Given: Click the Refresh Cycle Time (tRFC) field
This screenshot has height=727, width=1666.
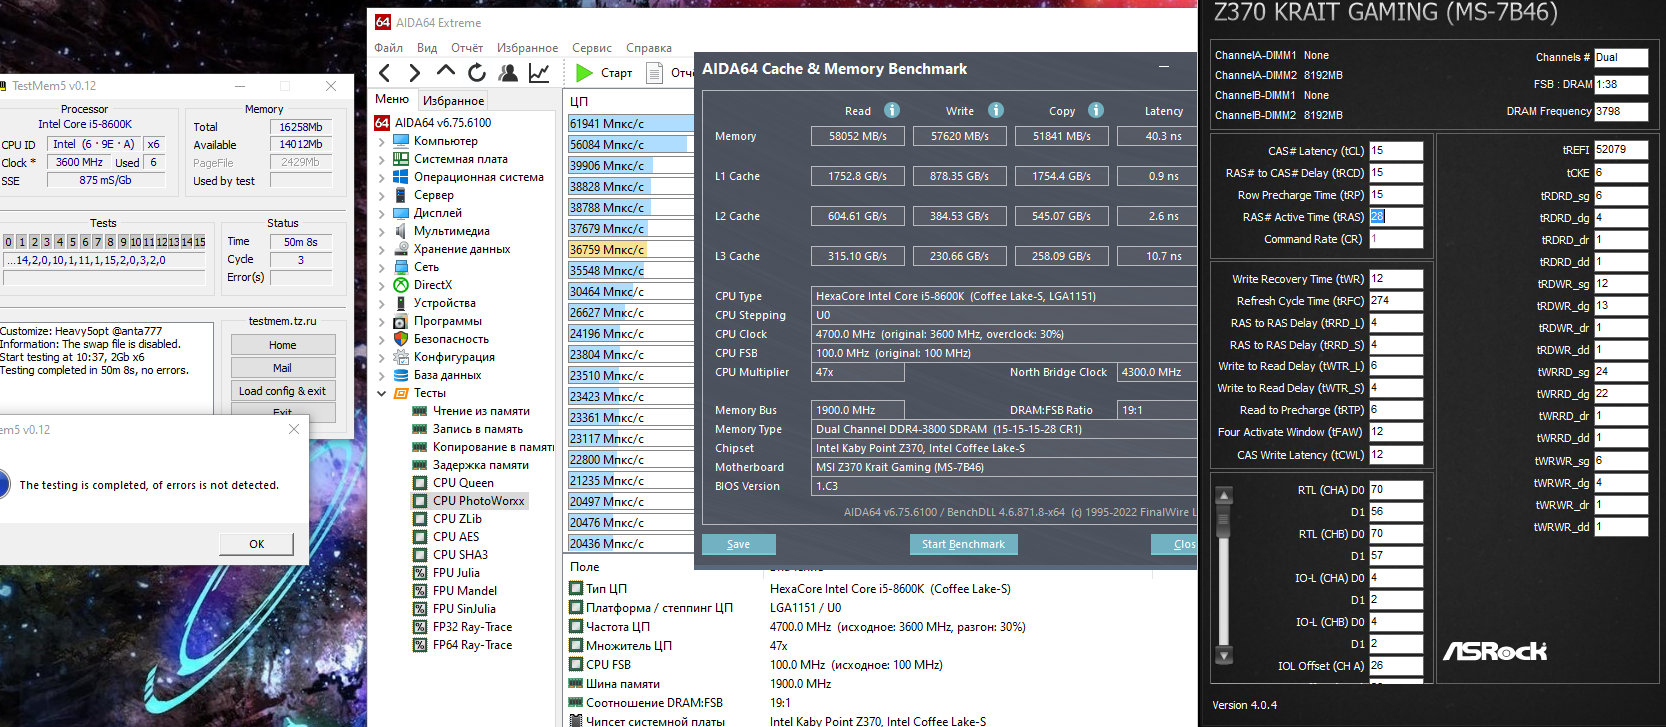Looking at the screenshot, I should (x=1396, y=301).
